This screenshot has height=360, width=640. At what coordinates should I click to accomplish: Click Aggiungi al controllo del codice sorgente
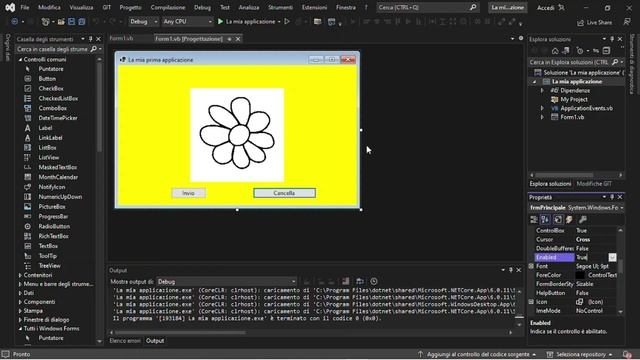478,354
